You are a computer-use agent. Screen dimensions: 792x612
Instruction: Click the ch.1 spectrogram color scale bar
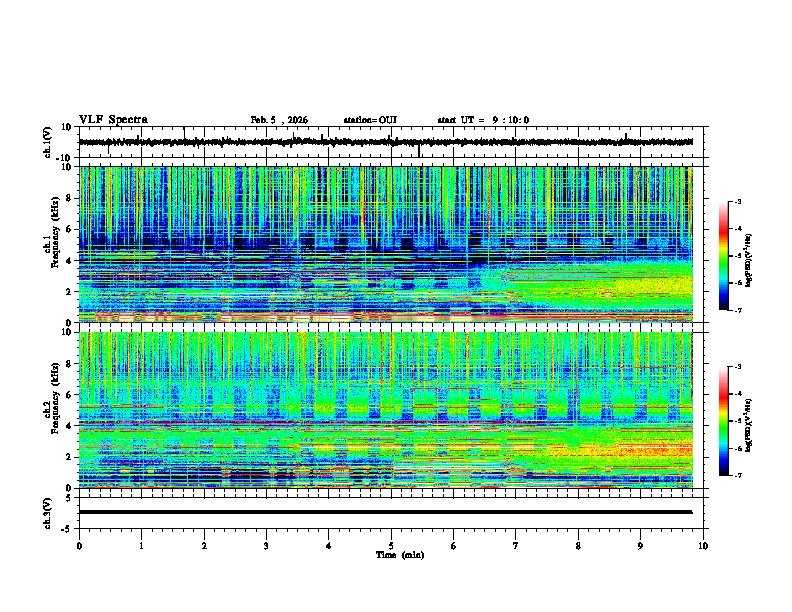(x=724, y=256)
